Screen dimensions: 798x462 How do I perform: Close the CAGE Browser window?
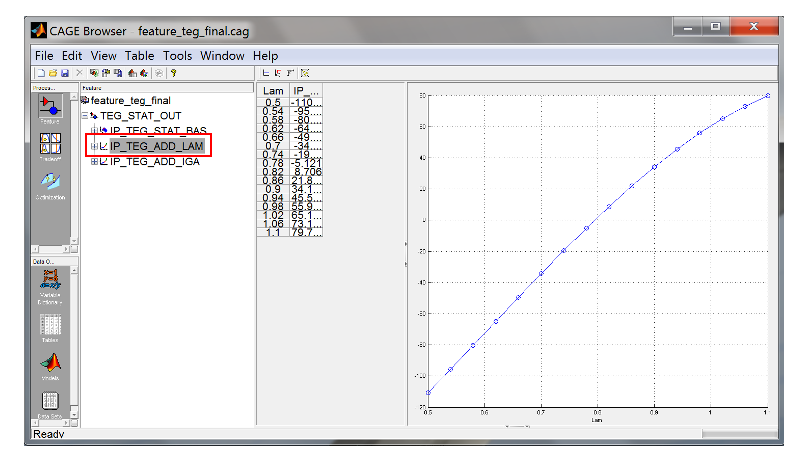[754, 27]
